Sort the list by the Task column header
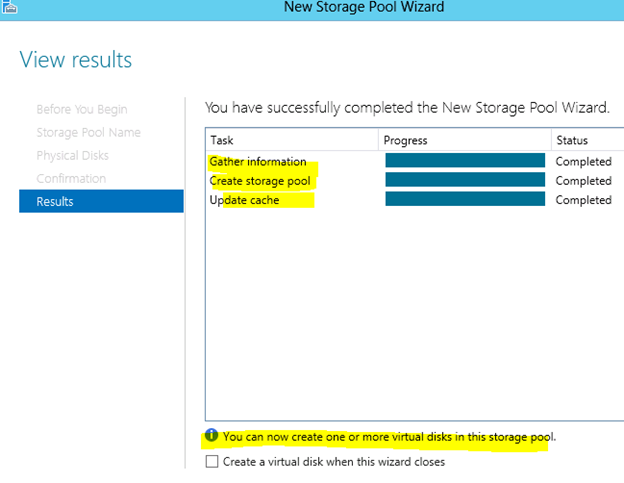 [x=292, y=140]
